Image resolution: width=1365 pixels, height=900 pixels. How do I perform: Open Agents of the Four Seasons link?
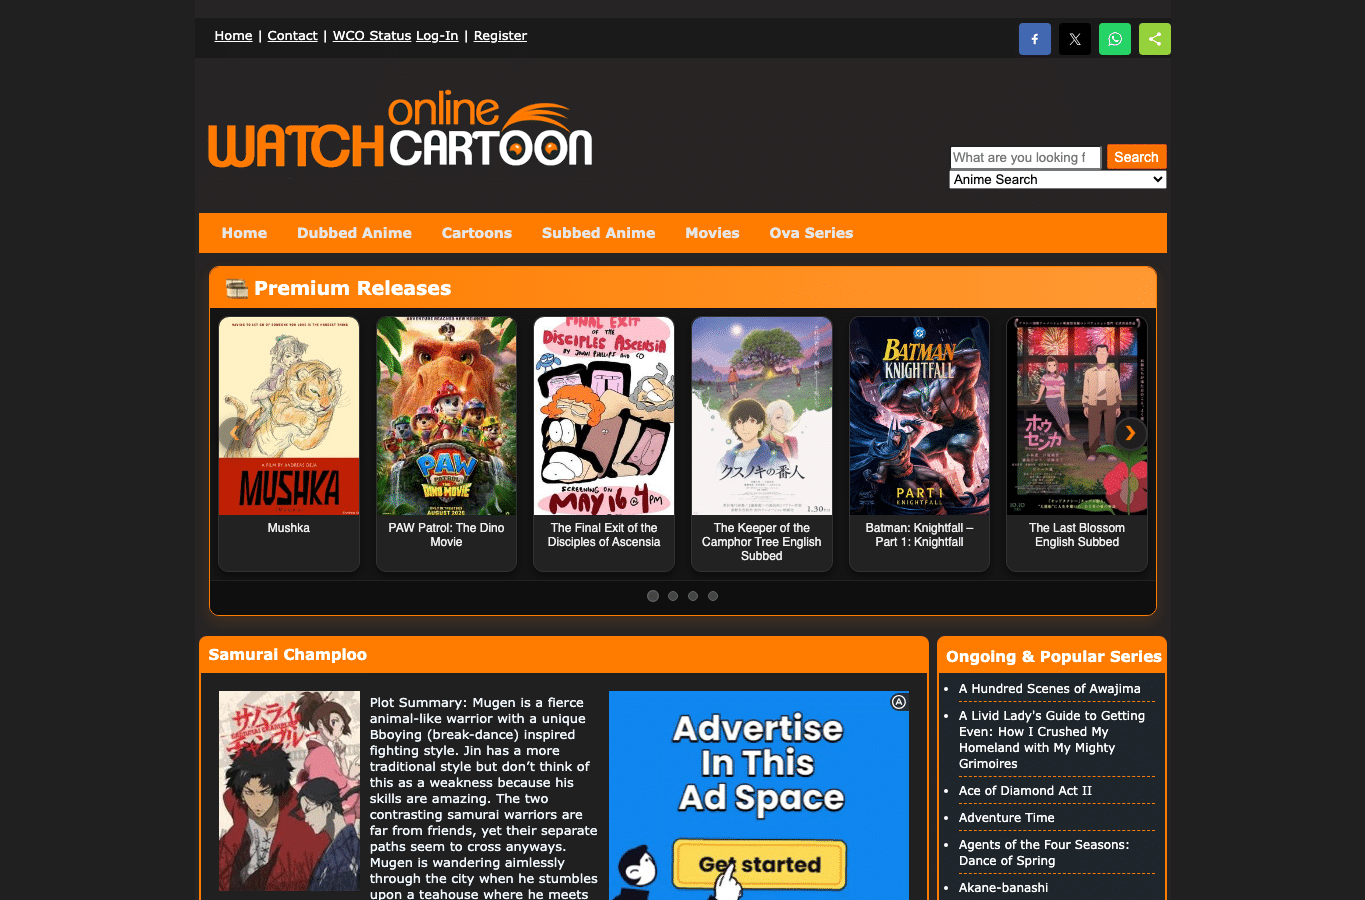[1044, 853]
